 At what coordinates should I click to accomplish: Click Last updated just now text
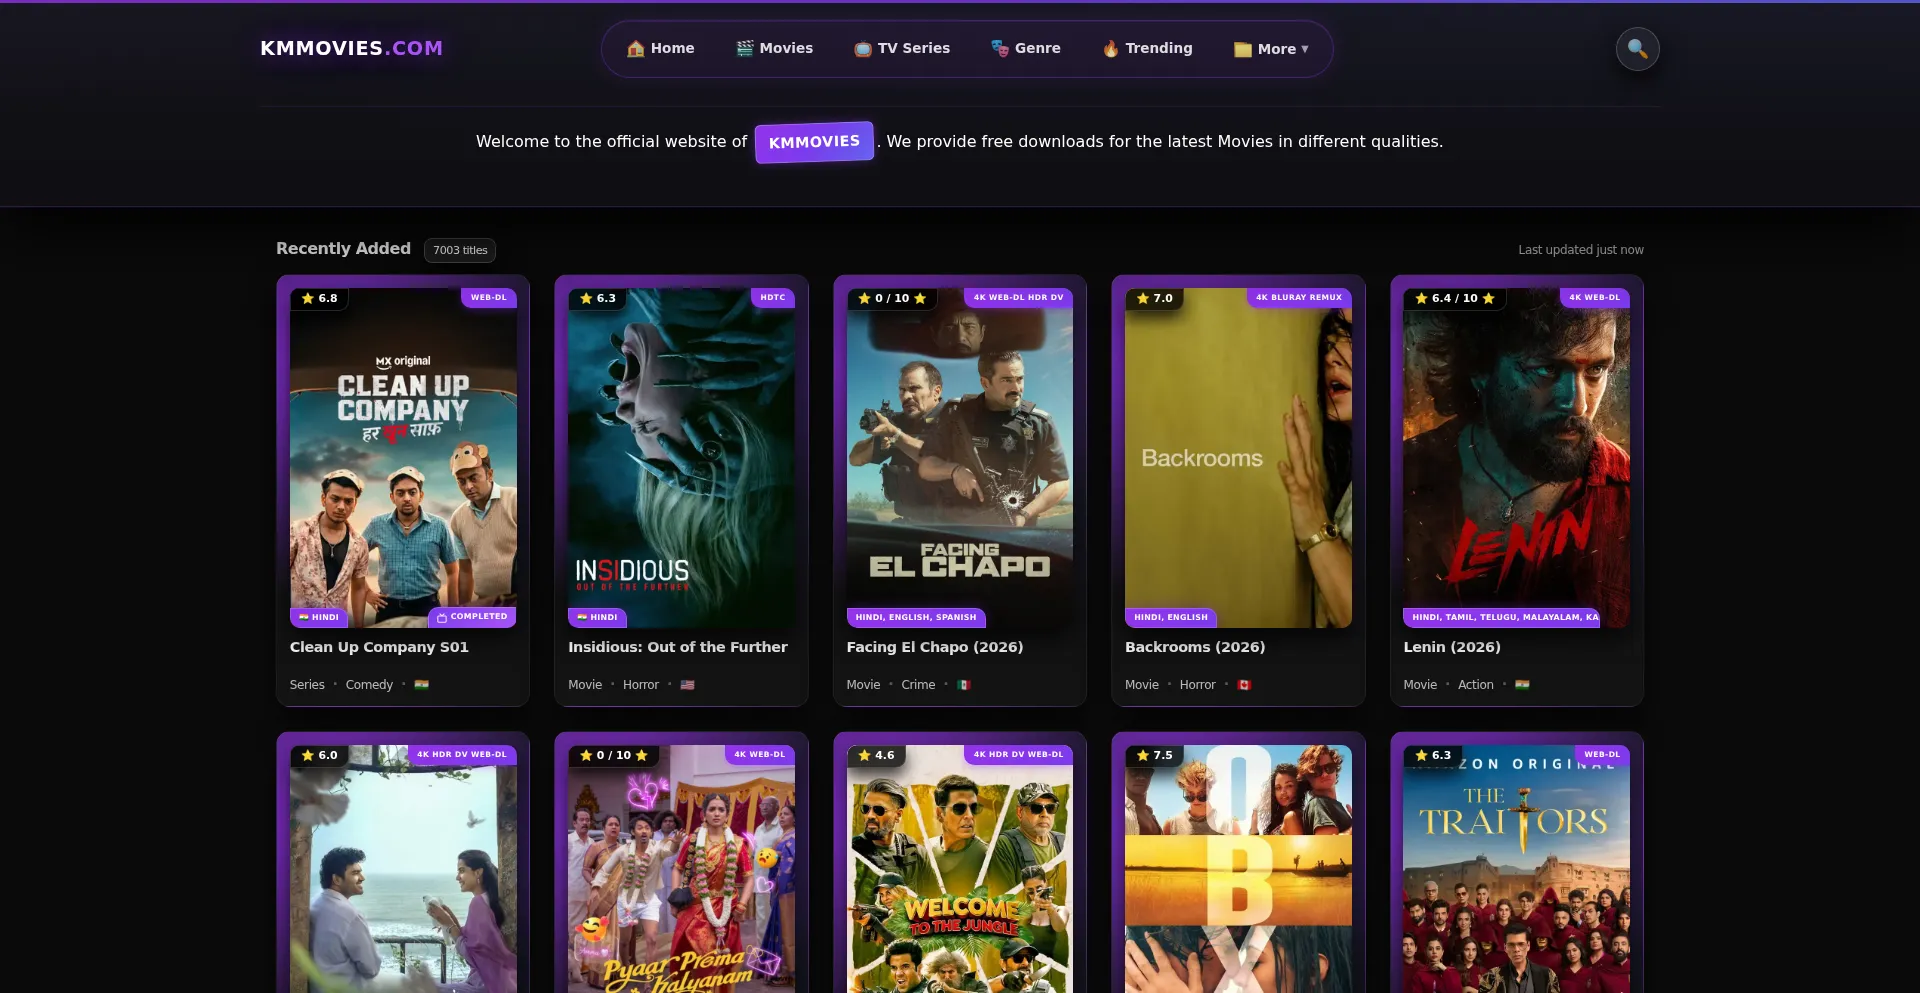[1580, 250]
